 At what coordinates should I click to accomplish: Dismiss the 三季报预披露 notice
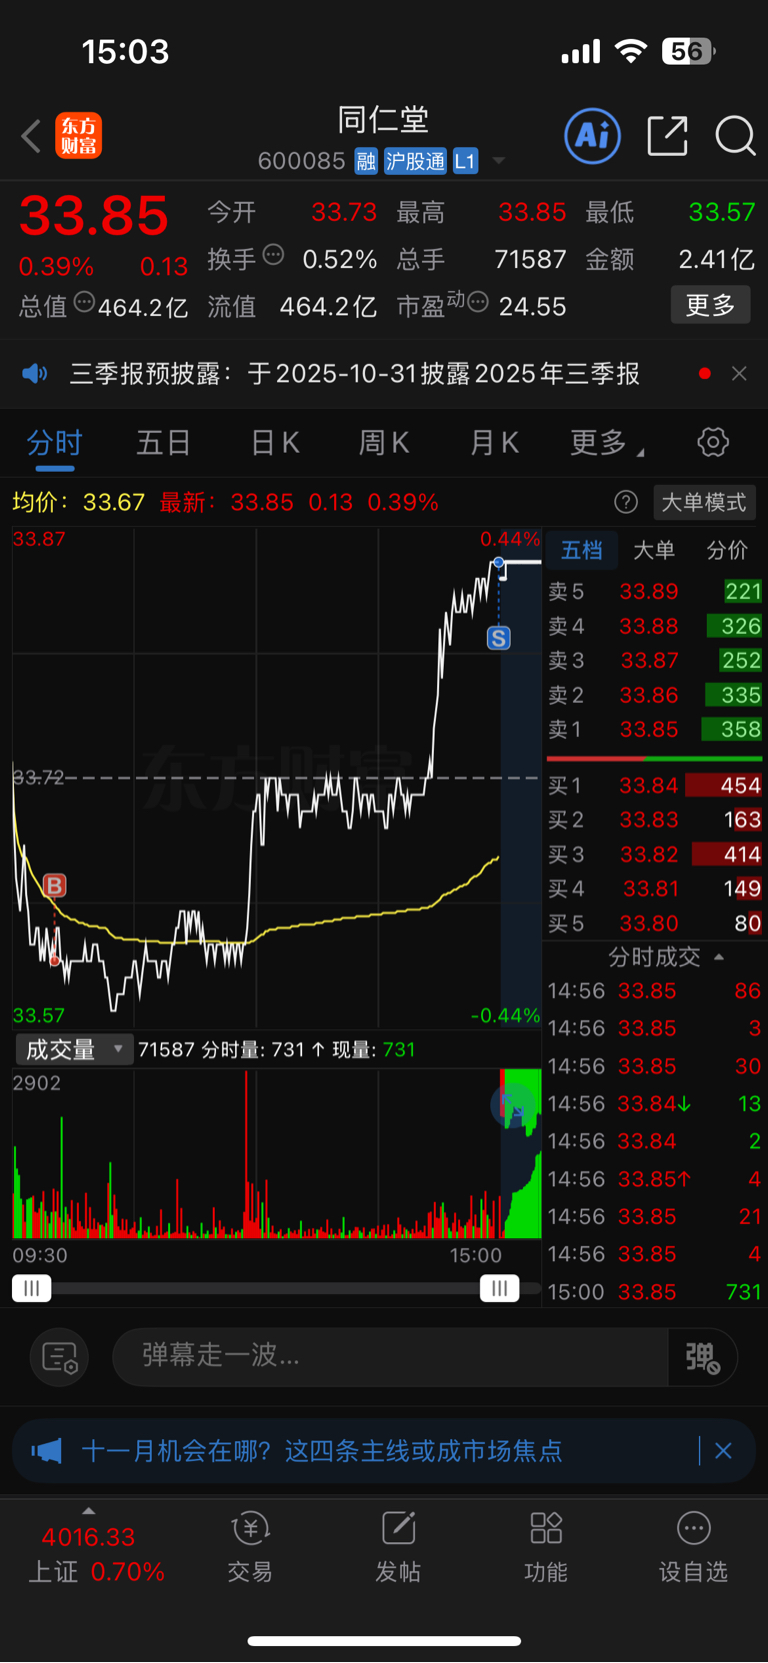(x=739, y=374)
